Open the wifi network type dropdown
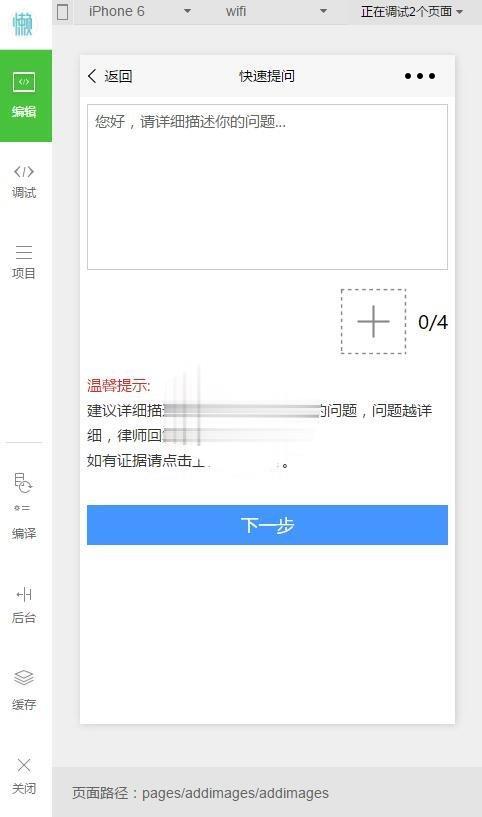The width and height of the screenshot is (482, 817). pyautogui.click(x=276, y=11)
